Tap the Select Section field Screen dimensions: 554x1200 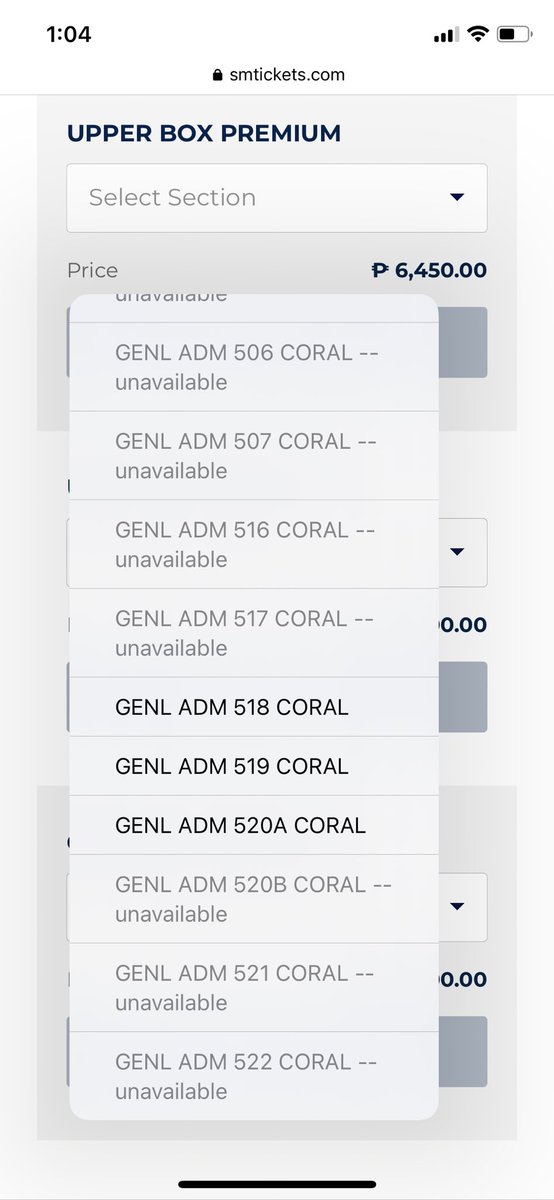point(277,198)
